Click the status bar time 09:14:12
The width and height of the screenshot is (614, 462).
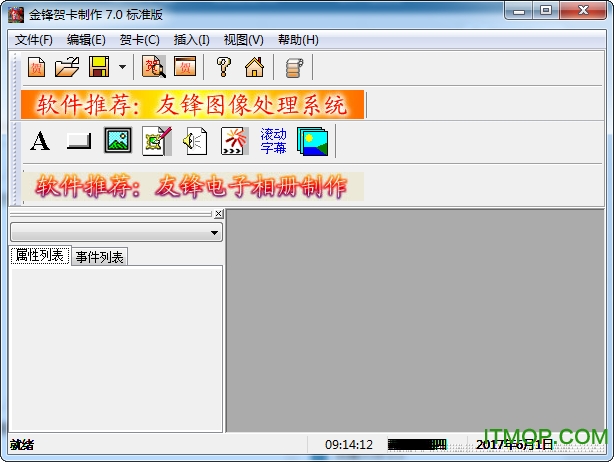pos(349,445)
